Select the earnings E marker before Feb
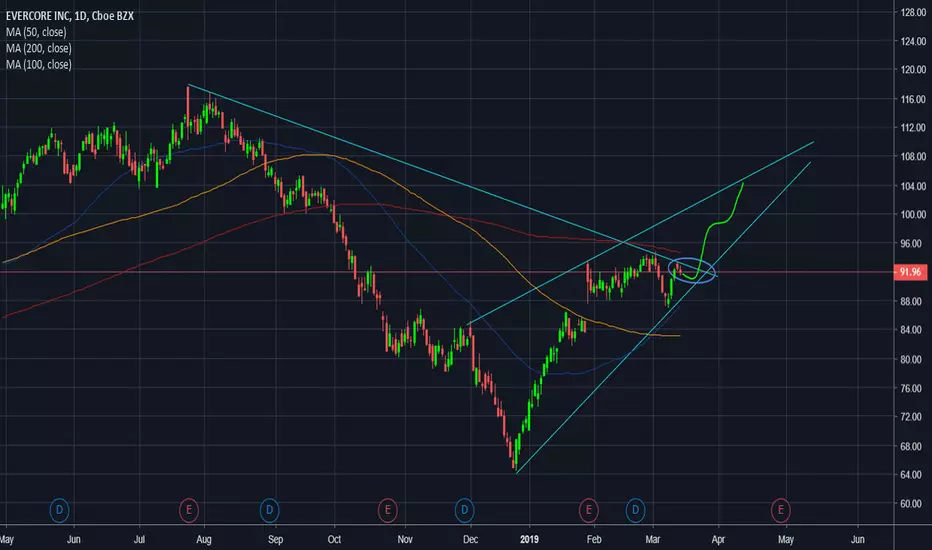The width and height of the screenshot is (932, 550). 588,510
